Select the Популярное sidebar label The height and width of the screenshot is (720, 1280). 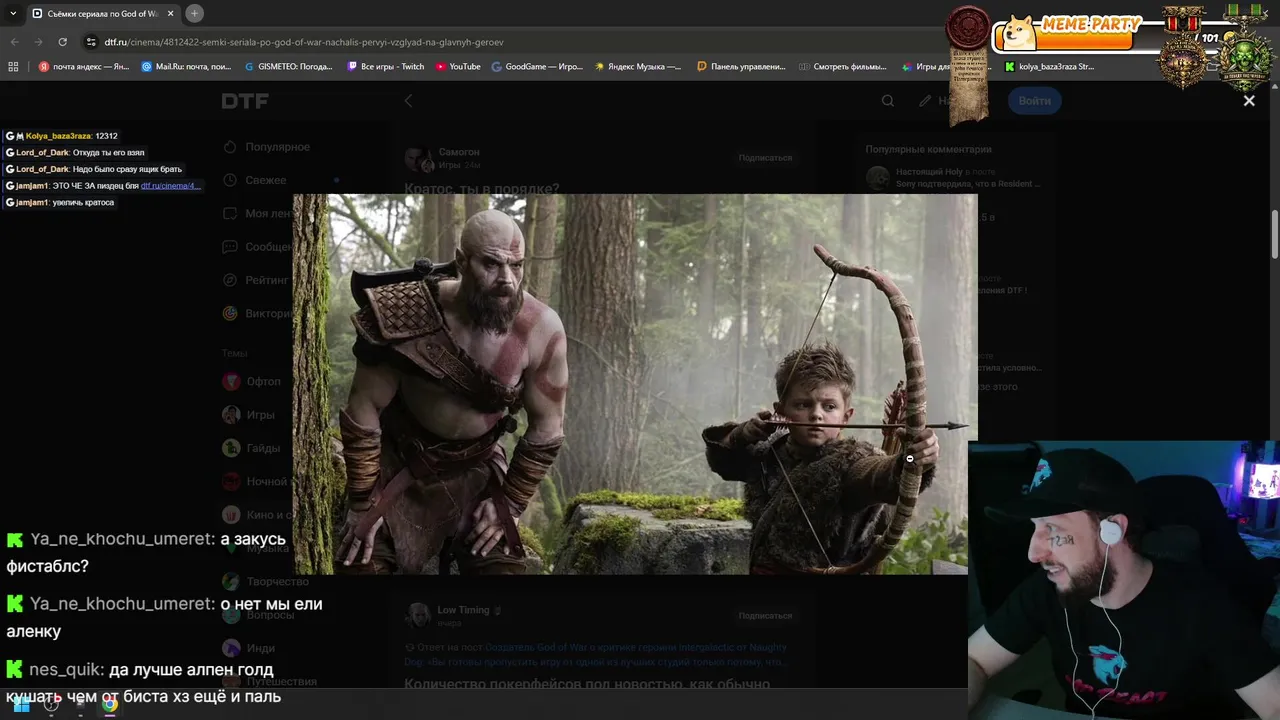click(278, 147)
